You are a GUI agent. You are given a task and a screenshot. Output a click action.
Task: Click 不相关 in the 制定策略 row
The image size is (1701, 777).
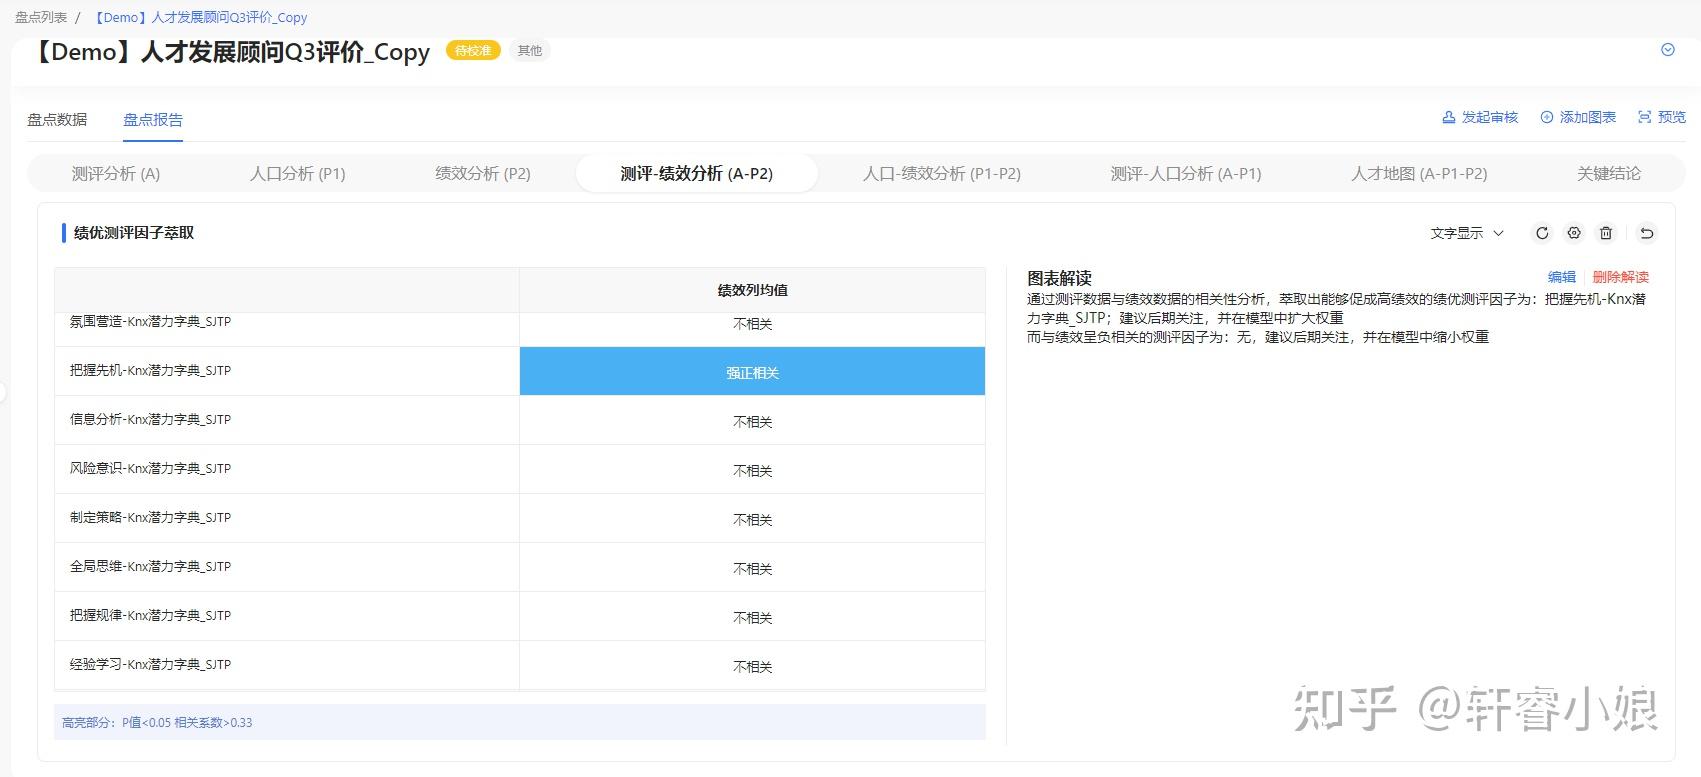(x=753, y=520)
